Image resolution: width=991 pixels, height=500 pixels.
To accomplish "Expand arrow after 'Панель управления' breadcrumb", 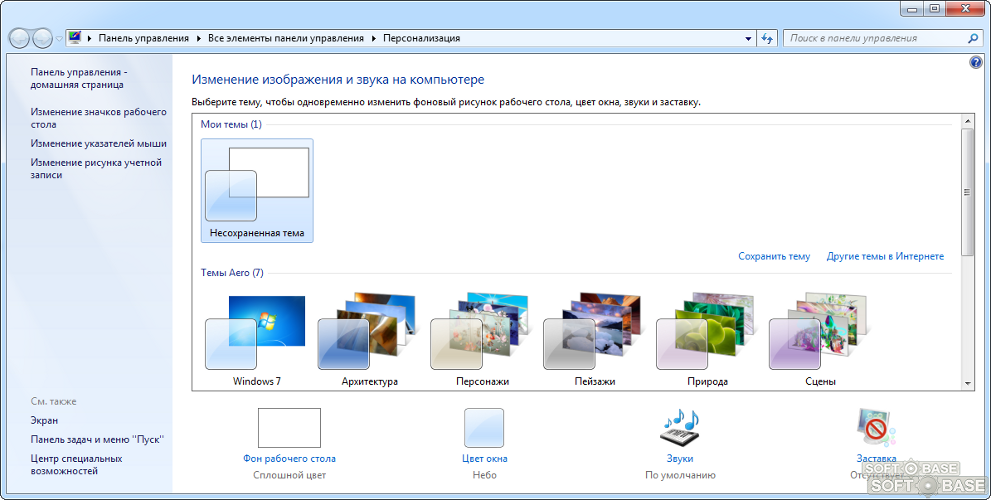I will coord(198,38).
